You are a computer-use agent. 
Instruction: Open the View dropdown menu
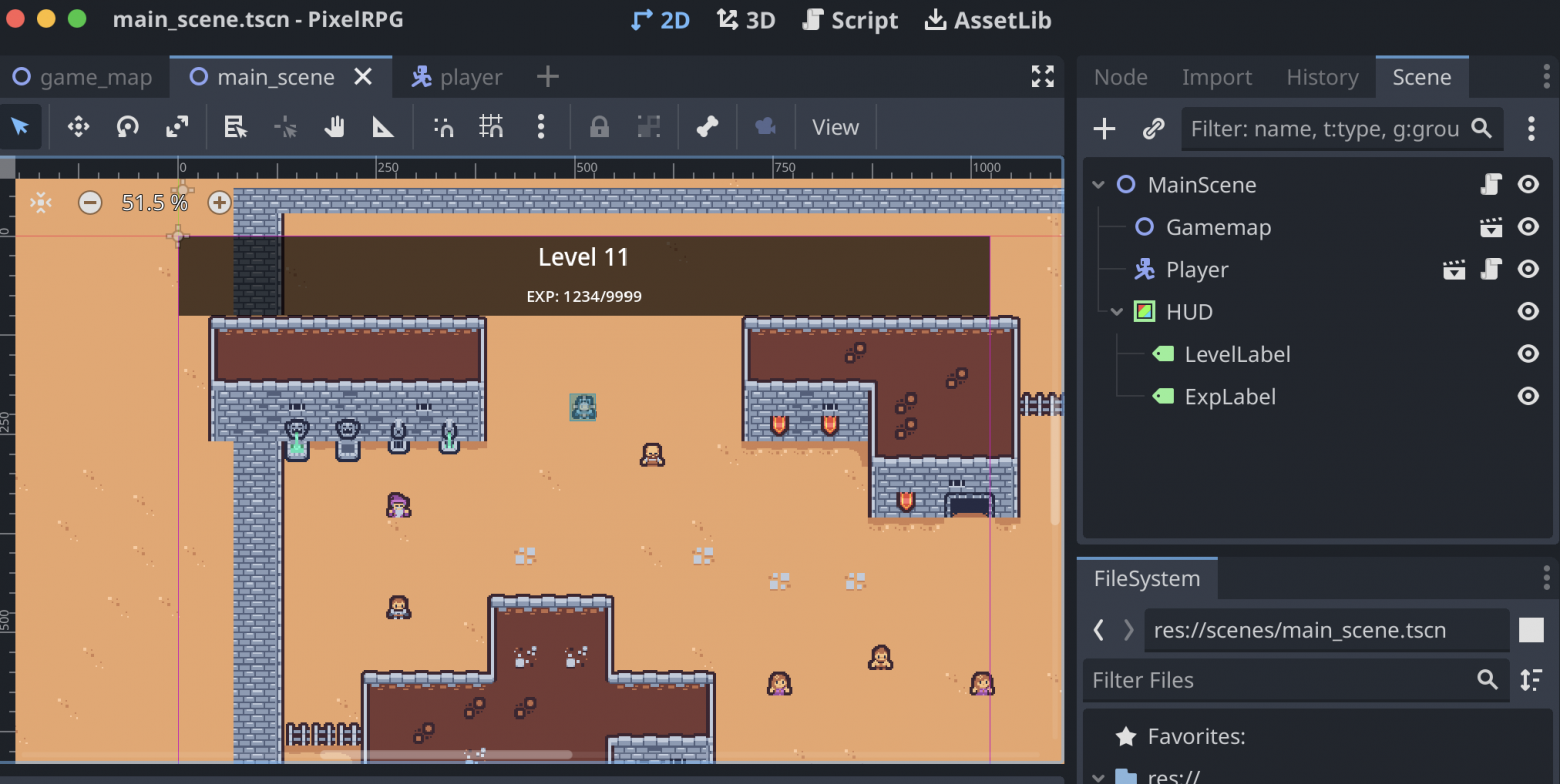(x=835, y=127)
